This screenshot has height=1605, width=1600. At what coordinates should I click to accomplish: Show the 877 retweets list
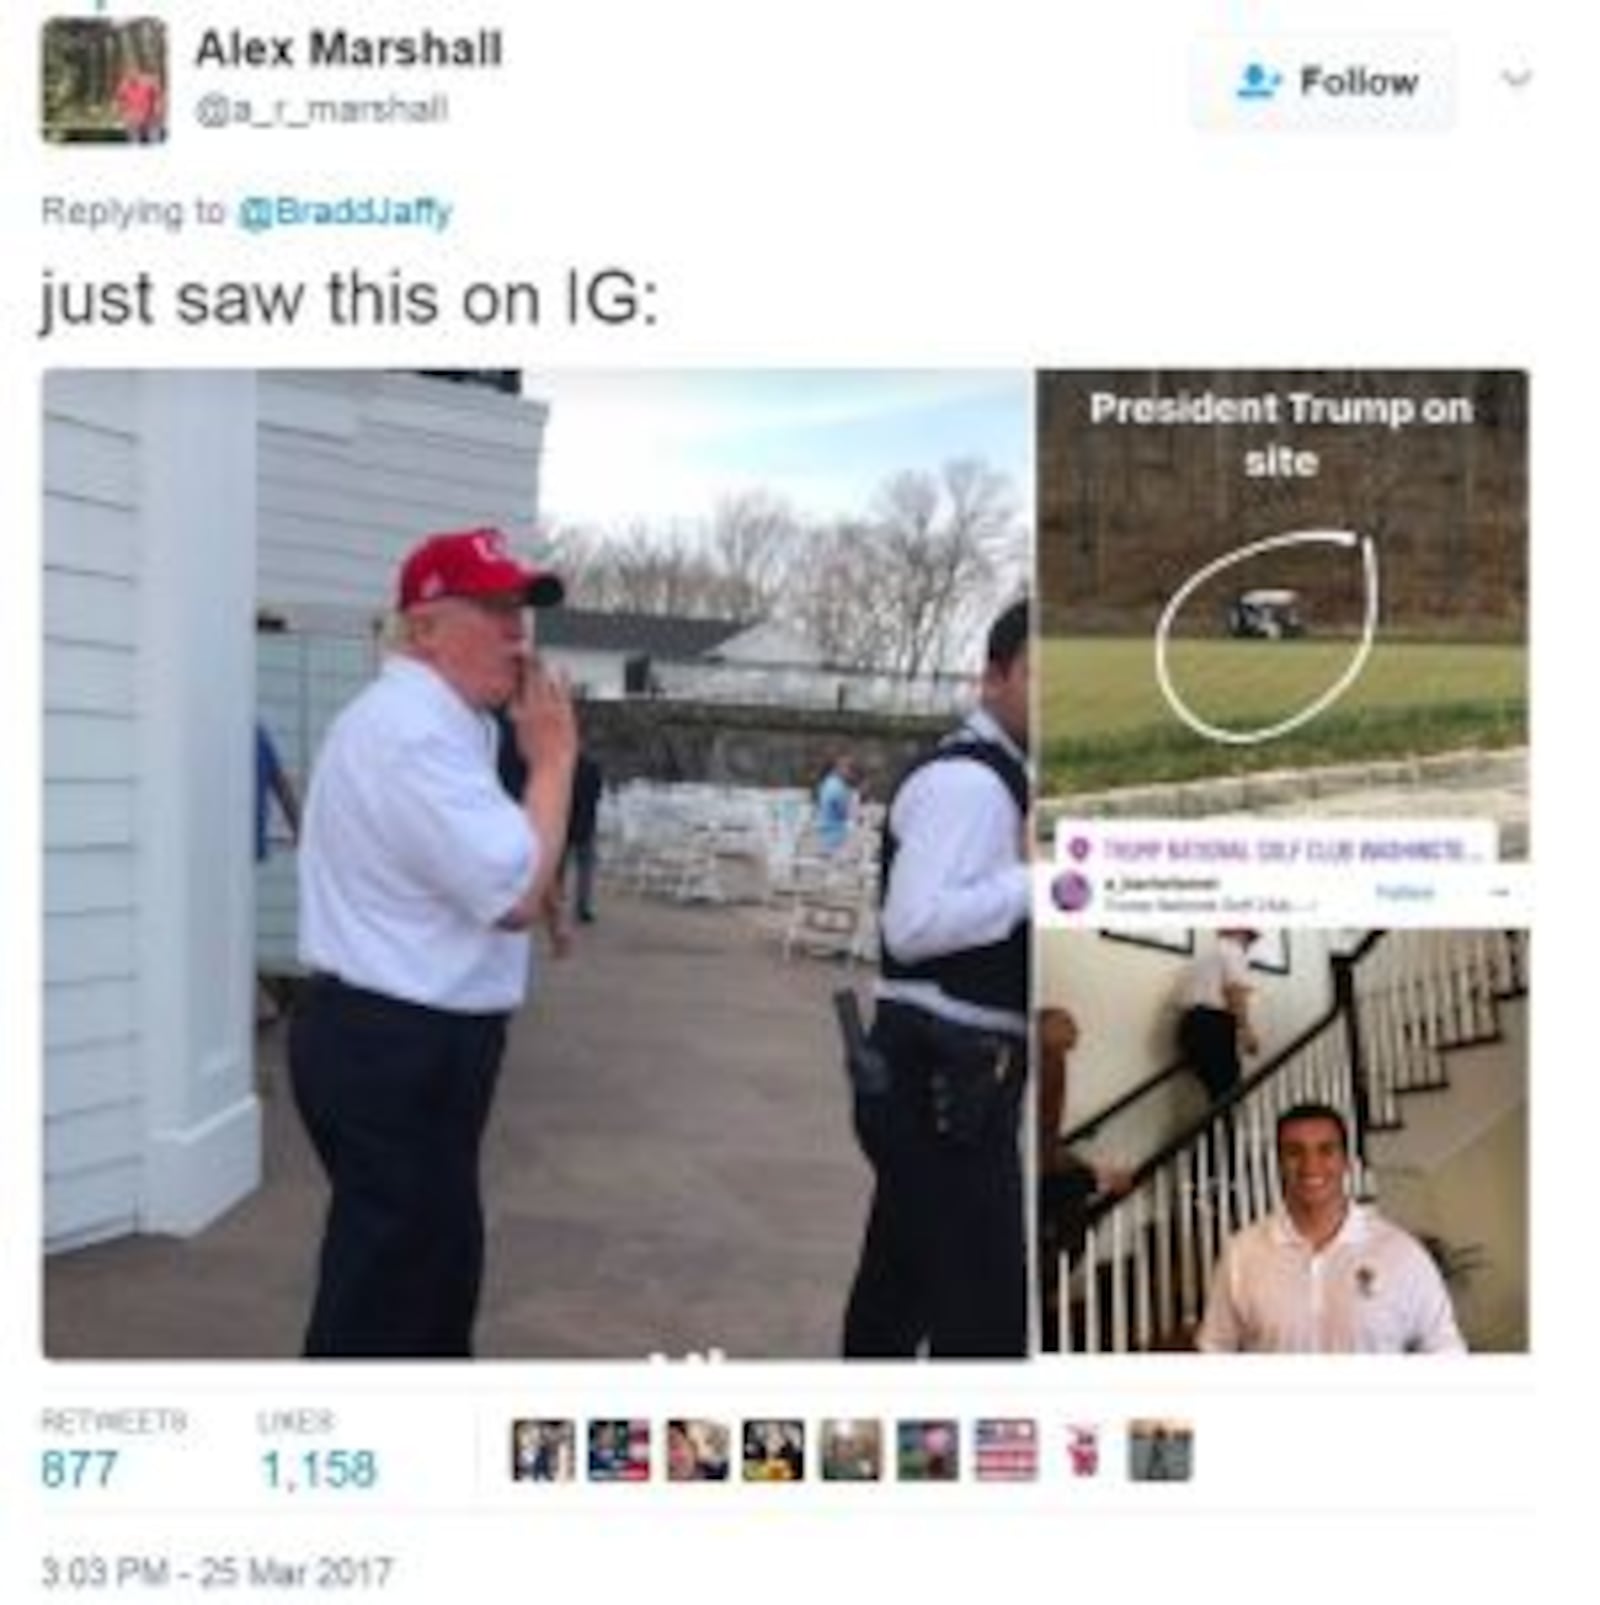[x=113, y=1451]
